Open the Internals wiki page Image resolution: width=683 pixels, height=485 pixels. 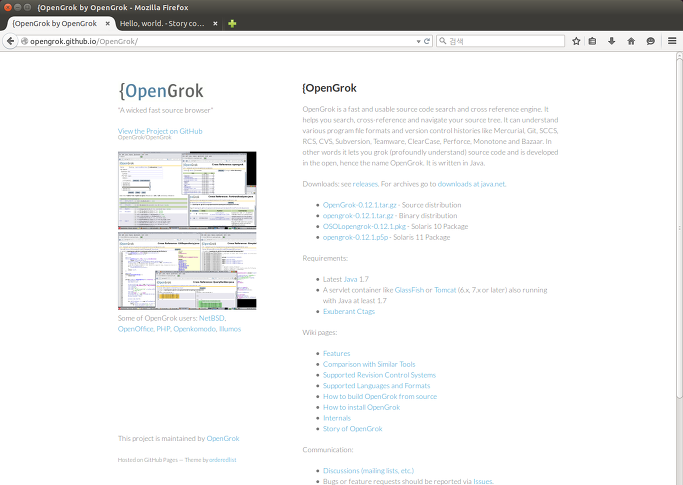point(336,418)
